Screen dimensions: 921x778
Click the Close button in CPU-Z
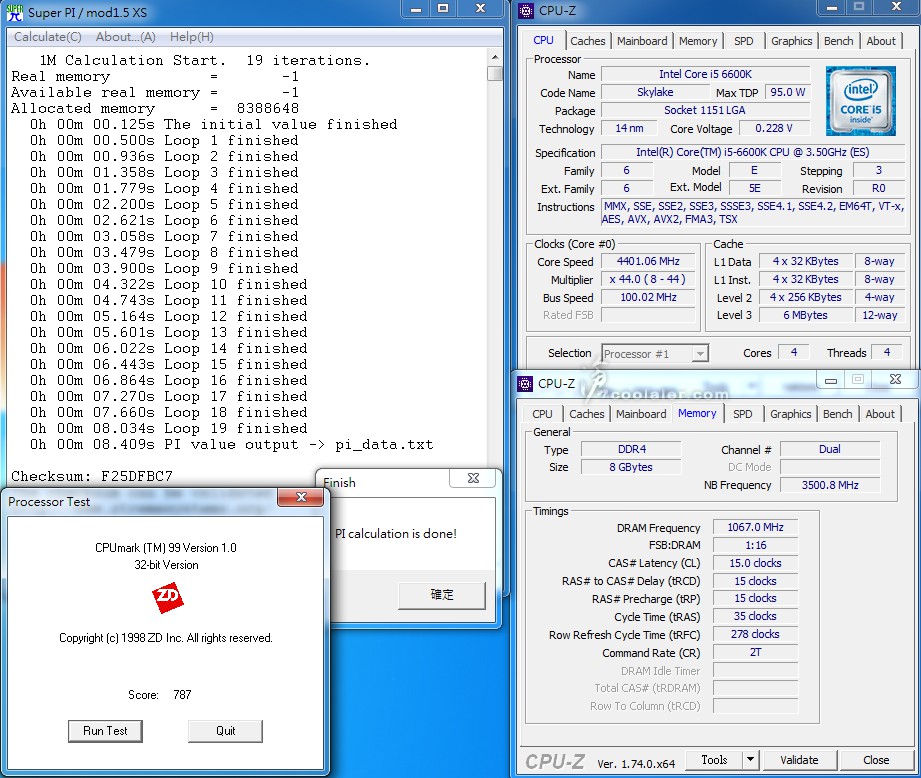876,760
